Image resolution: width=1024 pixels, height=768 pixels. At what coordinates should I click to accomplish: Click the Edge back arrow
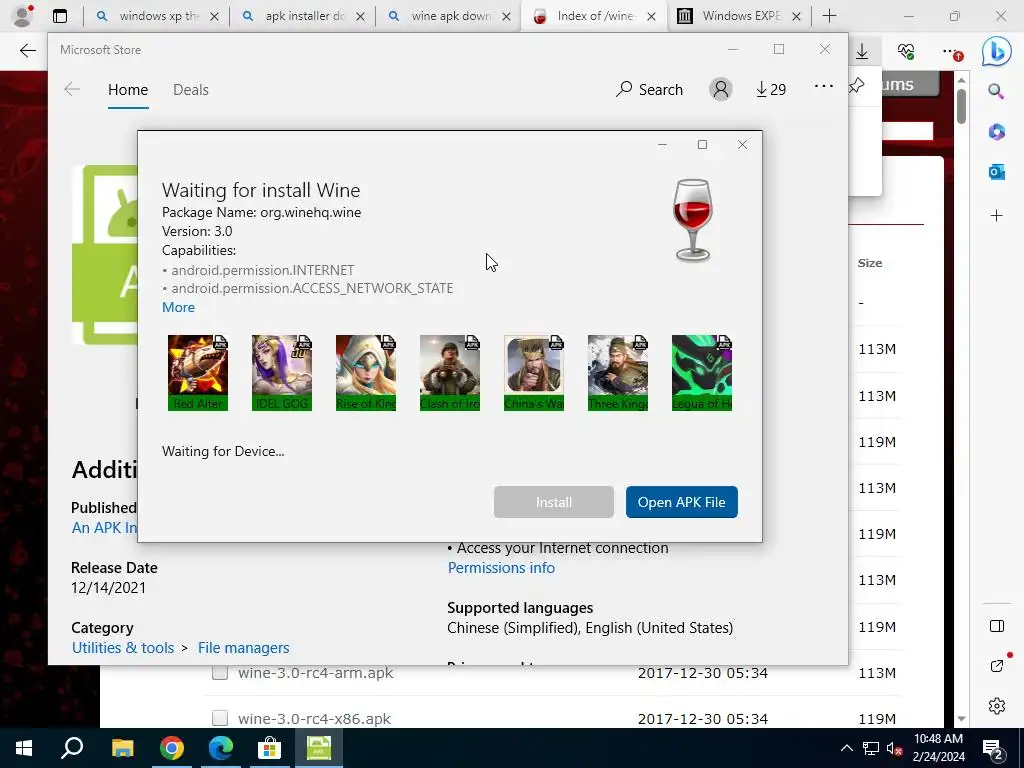click(x=27, y=50)
